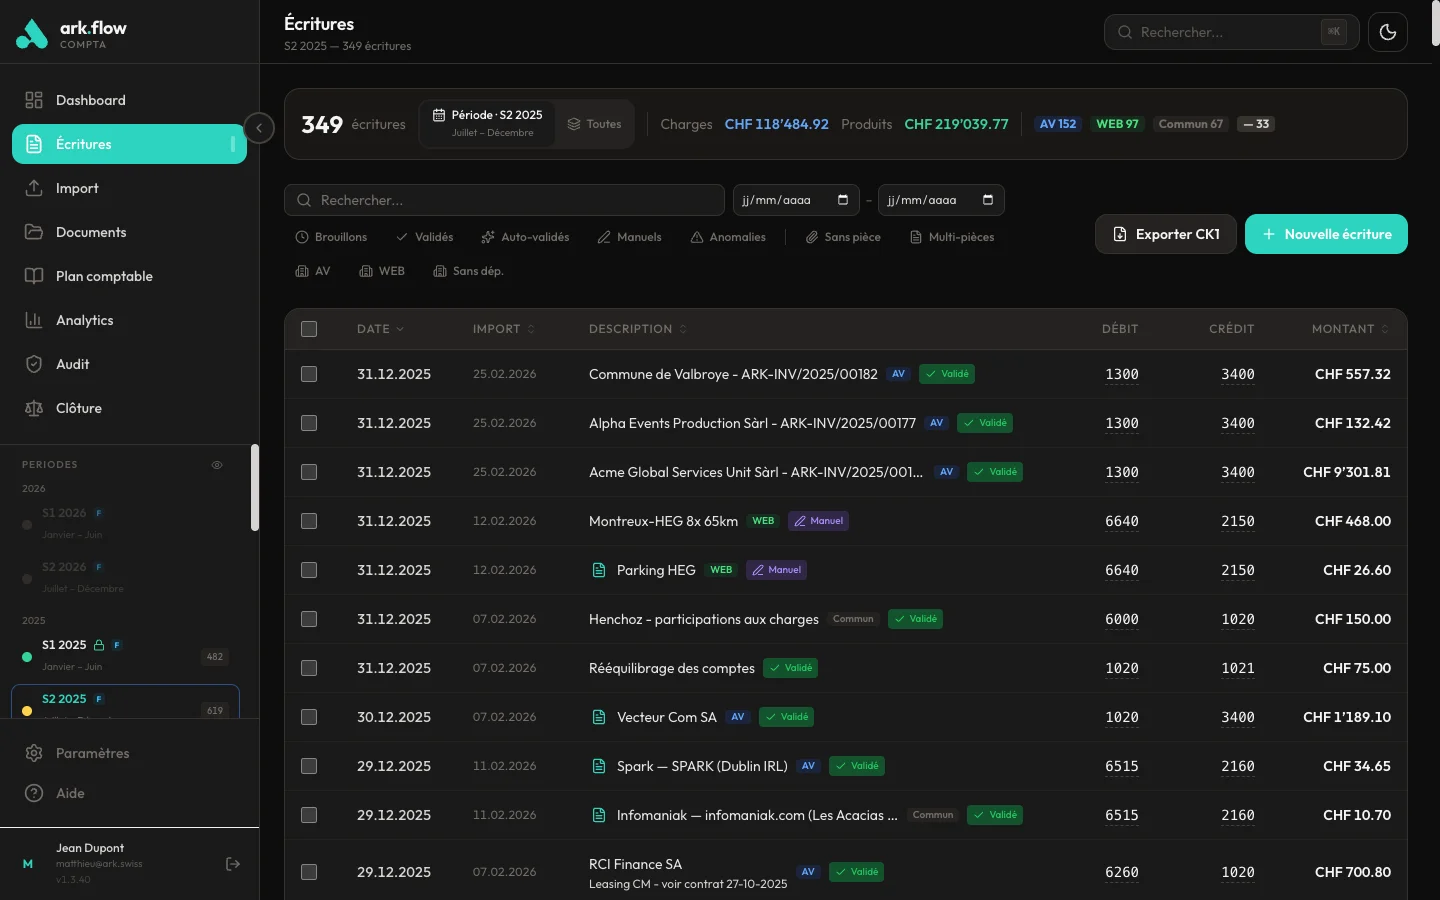Viewport: 1440px width, 900px height.
Task: Create a Nouvelle écriture
Action: coord(1326,234)
